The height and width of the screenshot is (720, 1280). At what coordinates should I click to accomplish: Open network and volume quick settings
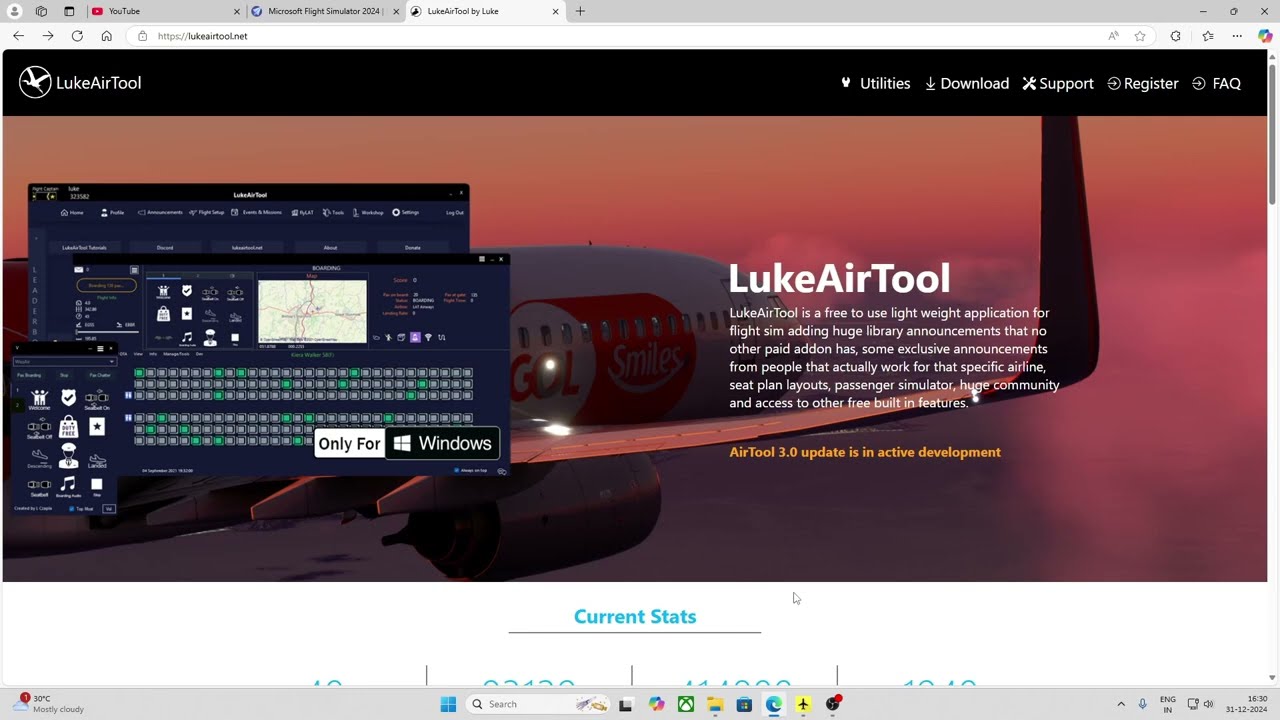tap(1201, 704)
